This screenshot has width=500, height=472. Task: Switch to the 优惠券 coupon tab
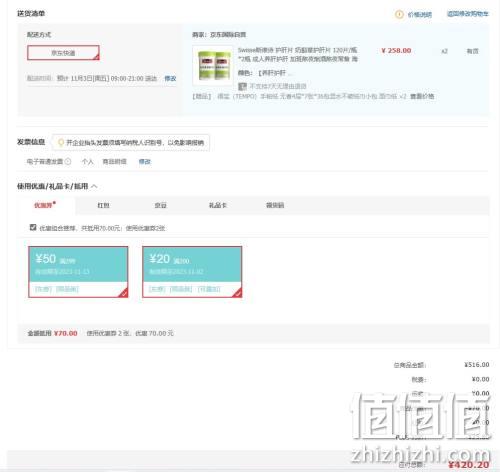click(x=45, y=205)
